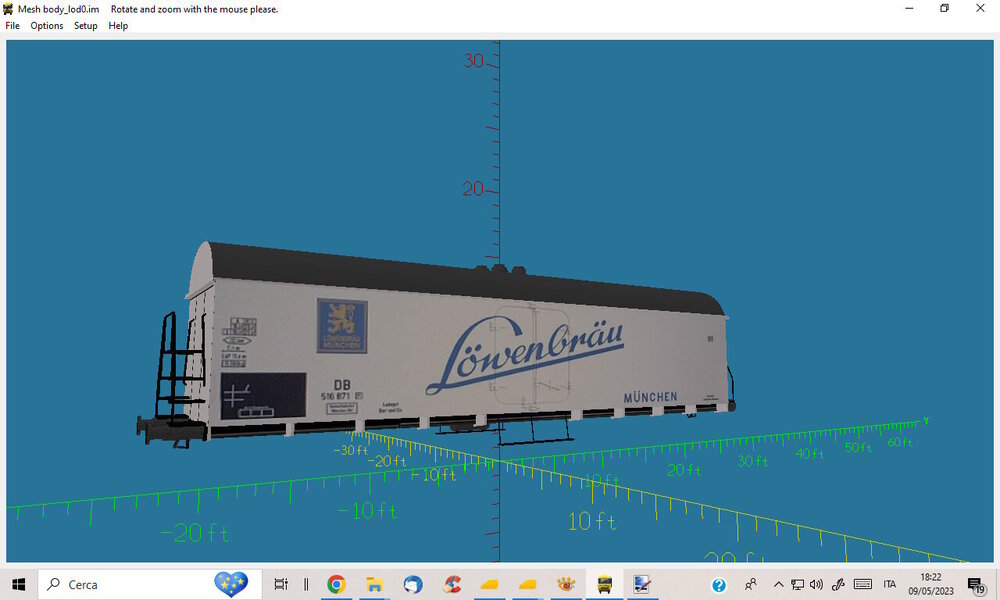Open Task View from the taskbar
Viewport: 1000px width, 600px height.
pyautogui.click(x=281, y=584)
